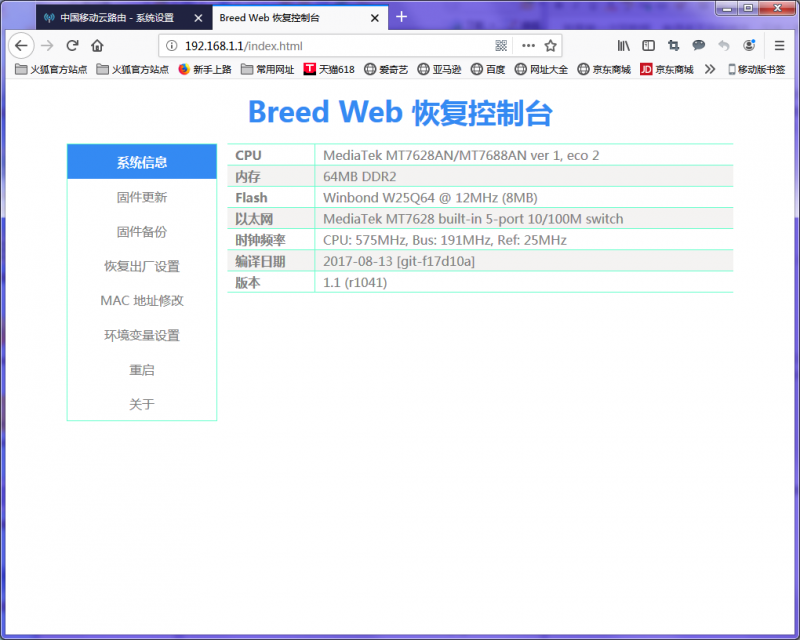Click the version value 1.1 (r1041)
Screen dimensions: 800x640
tap(355, 283)
